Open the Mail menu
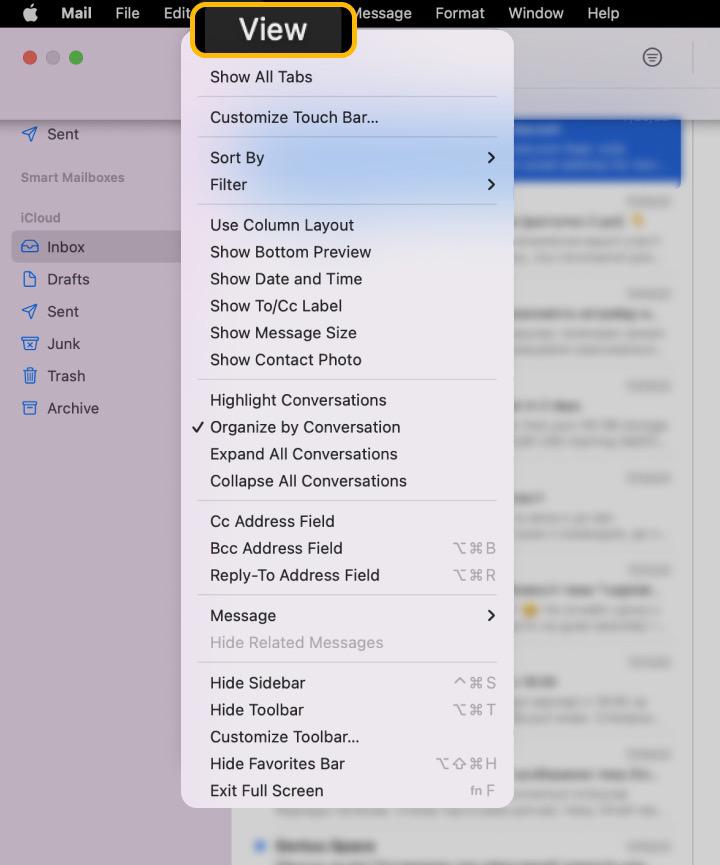This screenshot has height=865, width=720. [x=76, y=13]
